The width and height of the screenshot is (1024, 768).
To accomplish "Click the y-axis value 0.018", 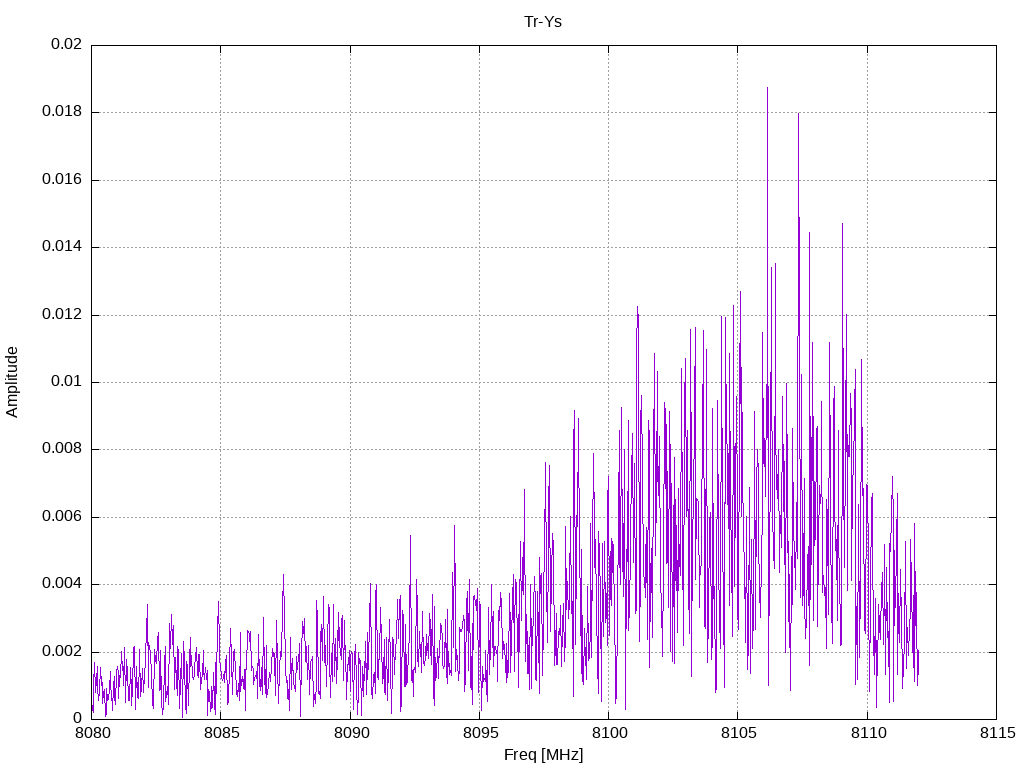I will 62,112.
